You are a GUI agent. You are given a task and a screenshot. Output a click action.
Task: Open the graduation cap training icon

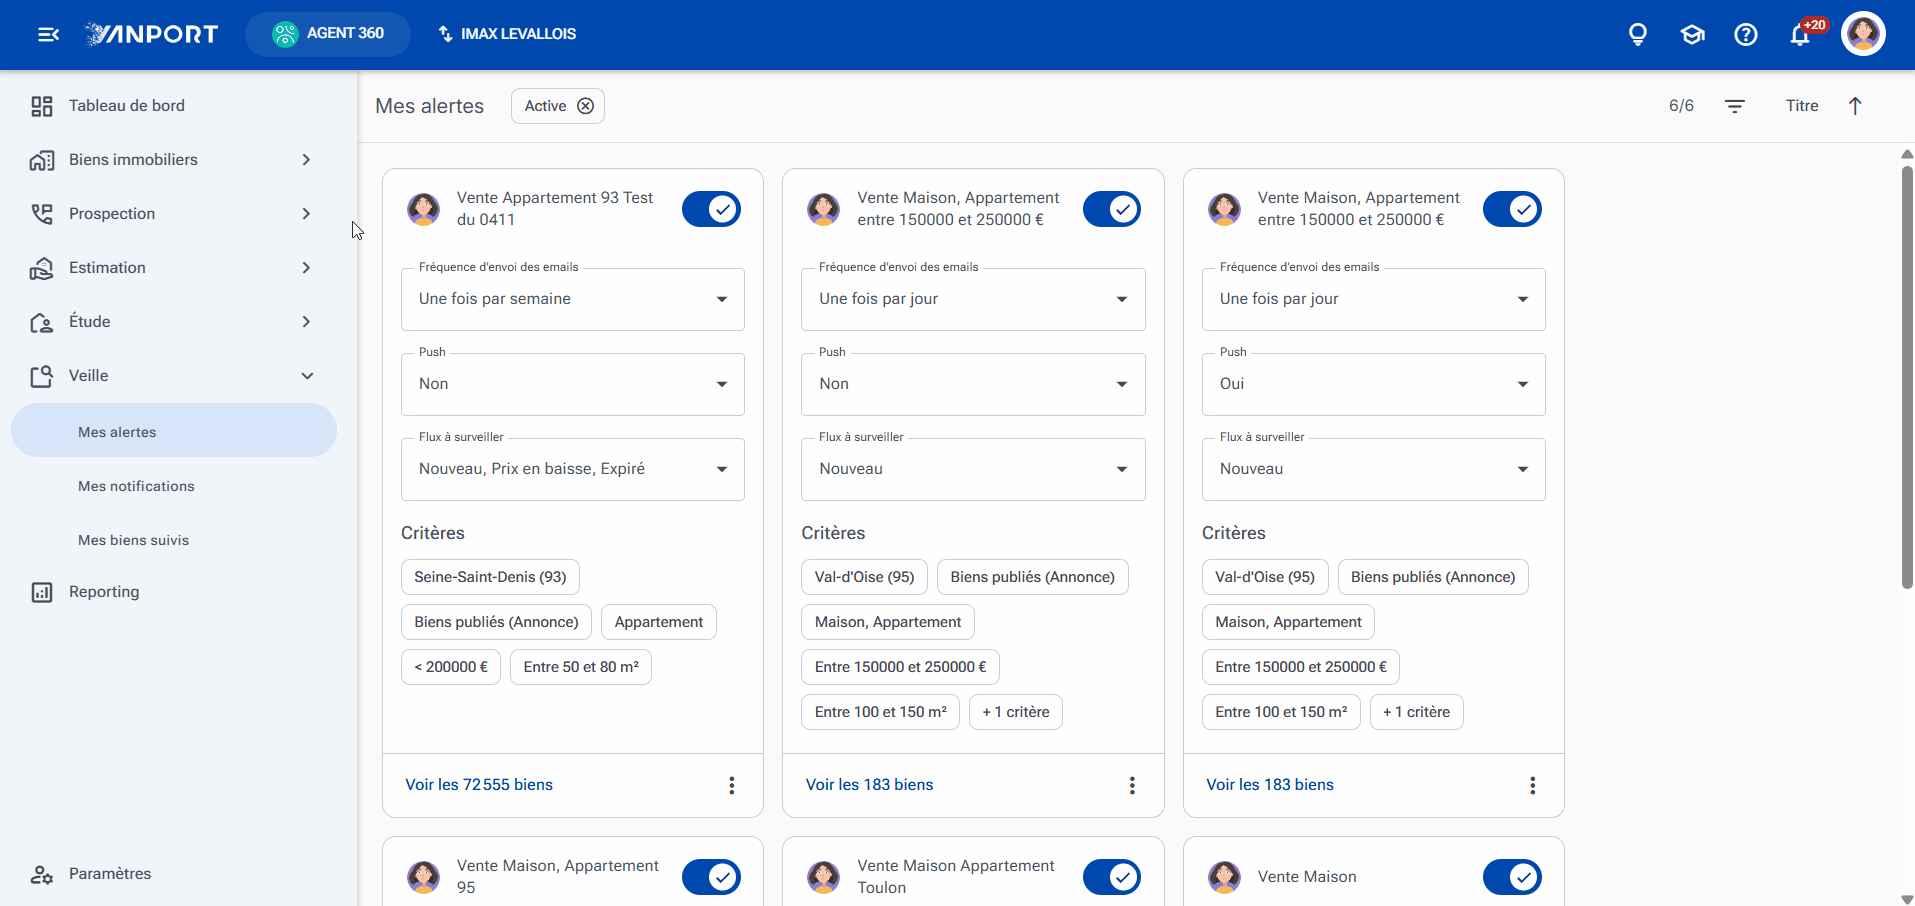coord(1692,35)
